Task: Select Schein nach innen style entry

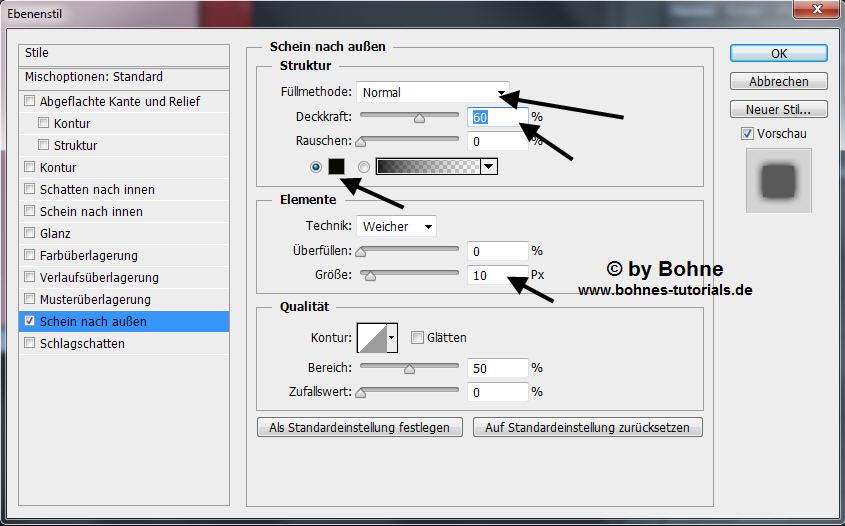Action: click(91, 211)
